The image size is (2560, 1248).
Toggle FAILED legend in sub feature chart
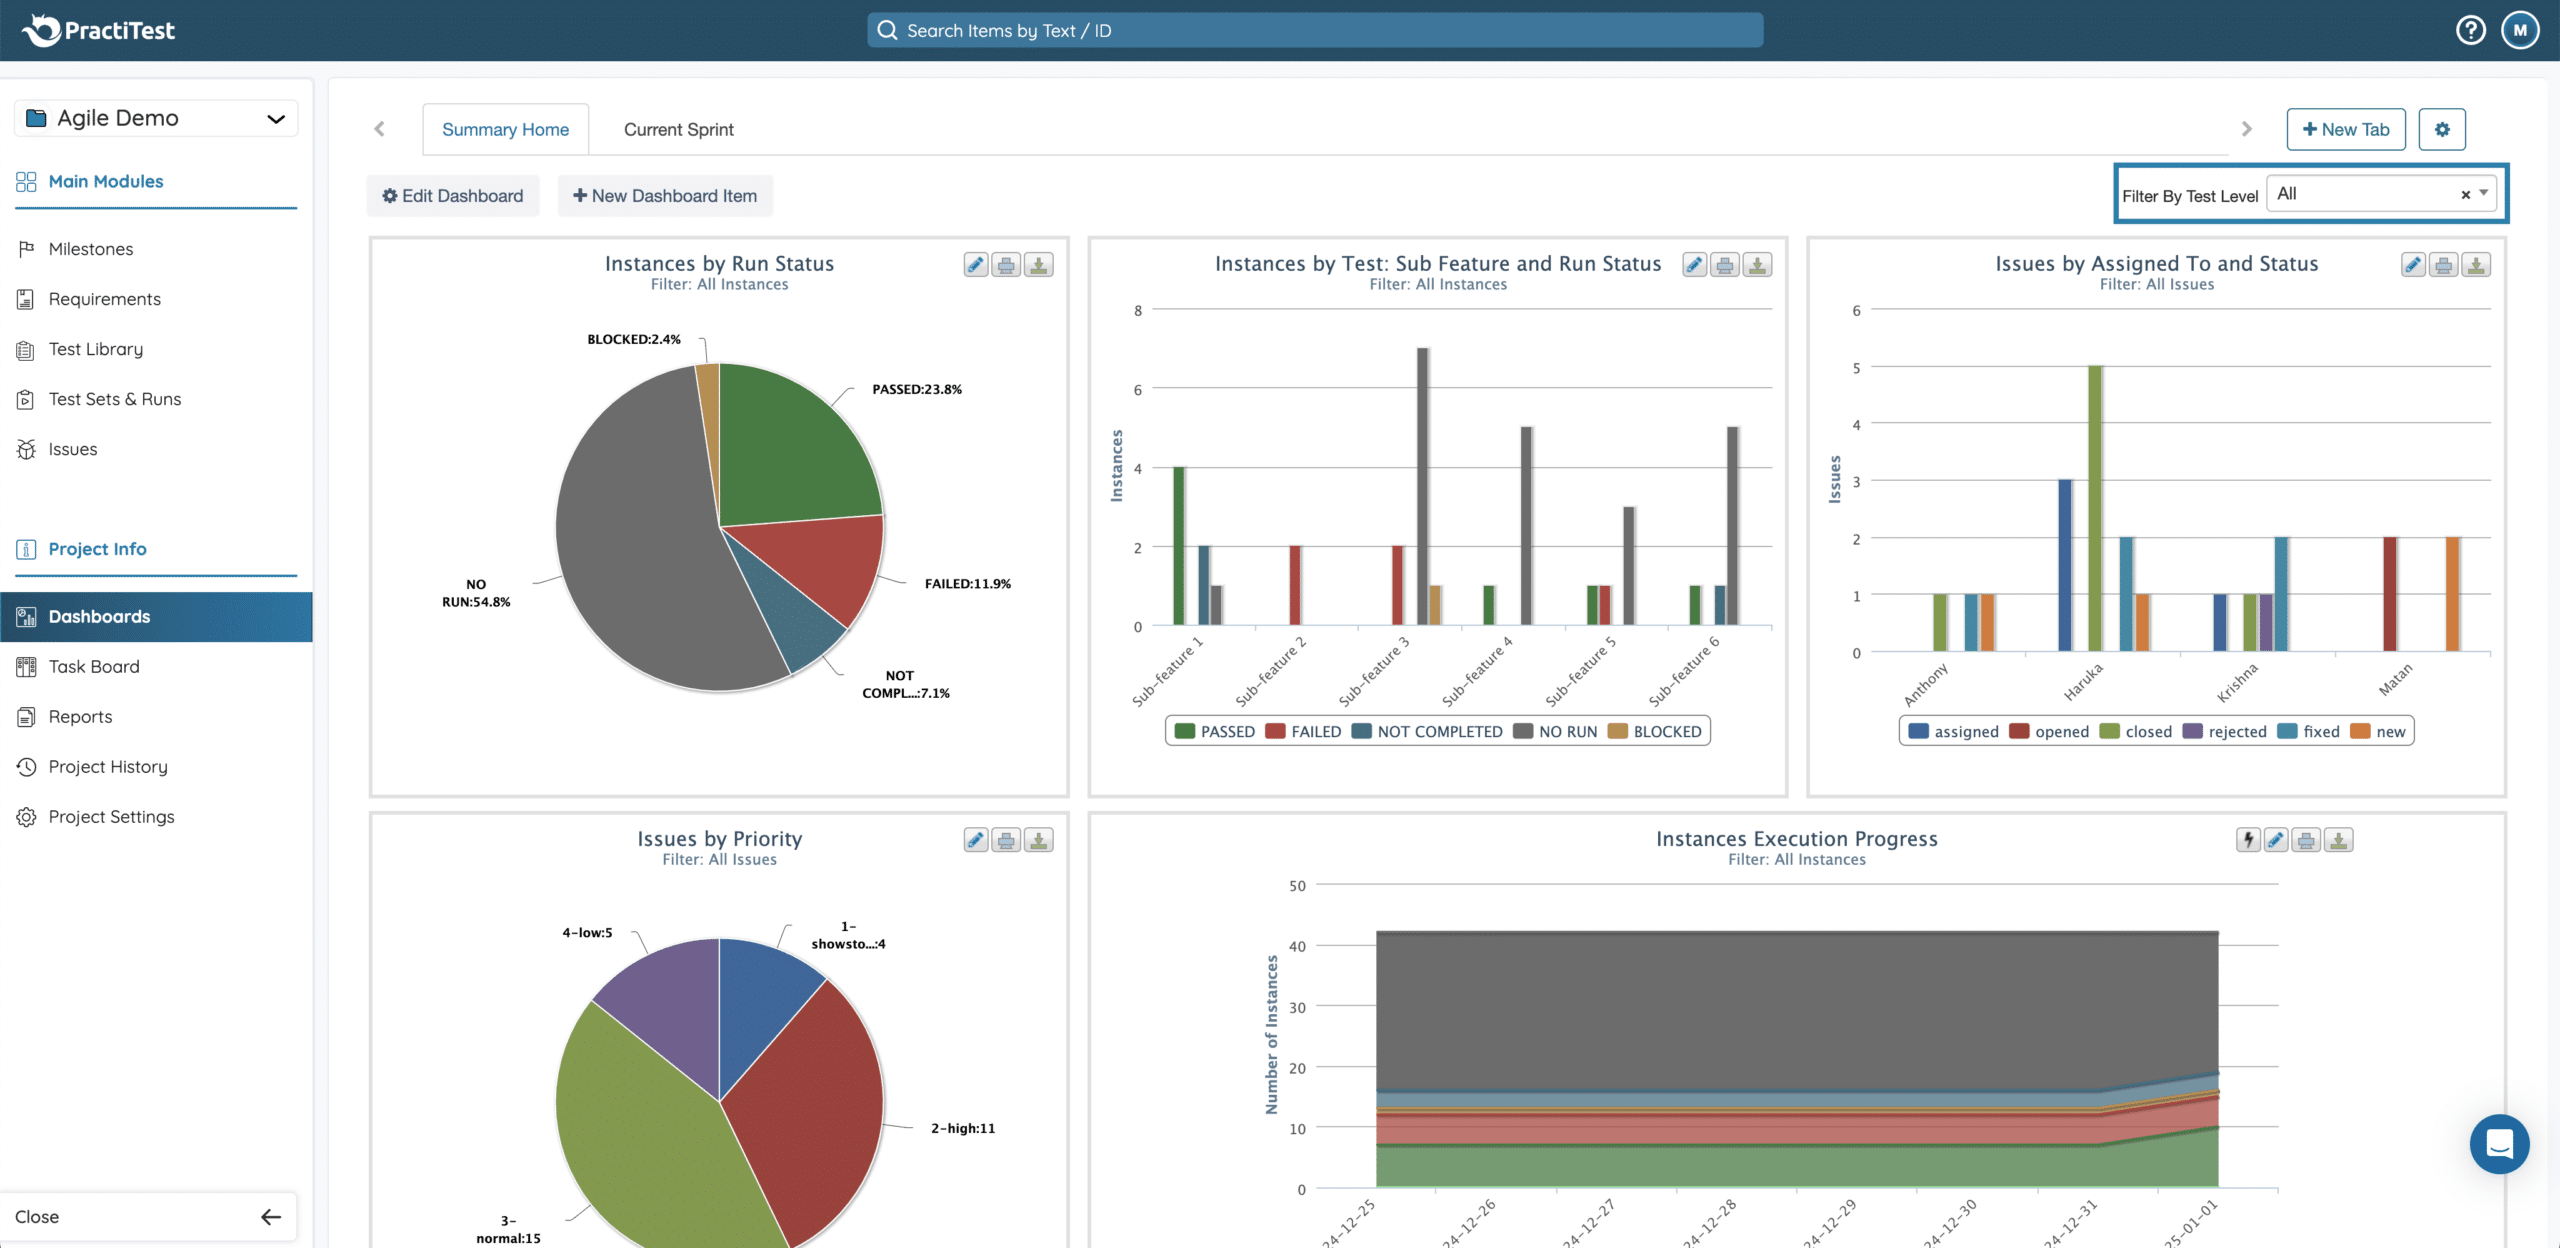(x=1303, y=731)
